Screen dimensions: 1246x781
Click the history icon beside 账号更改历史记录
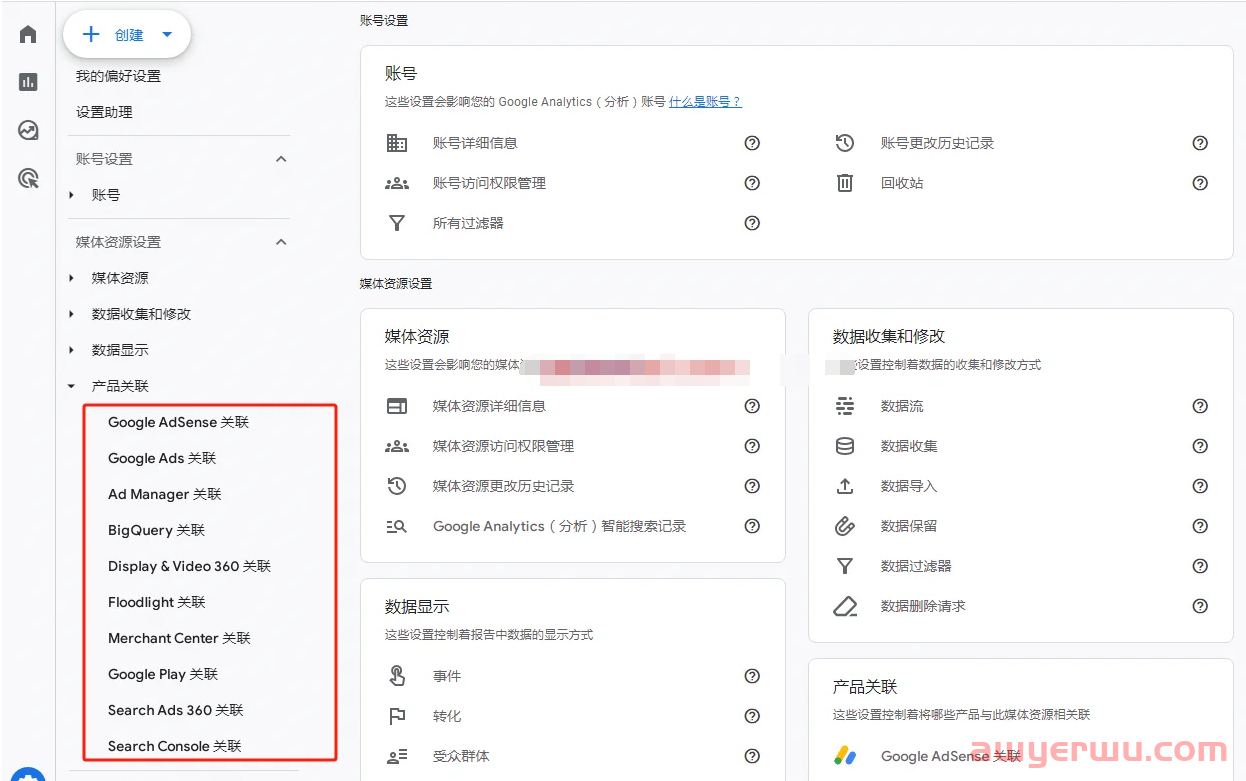pyautogui.click(x=845, y=143)
